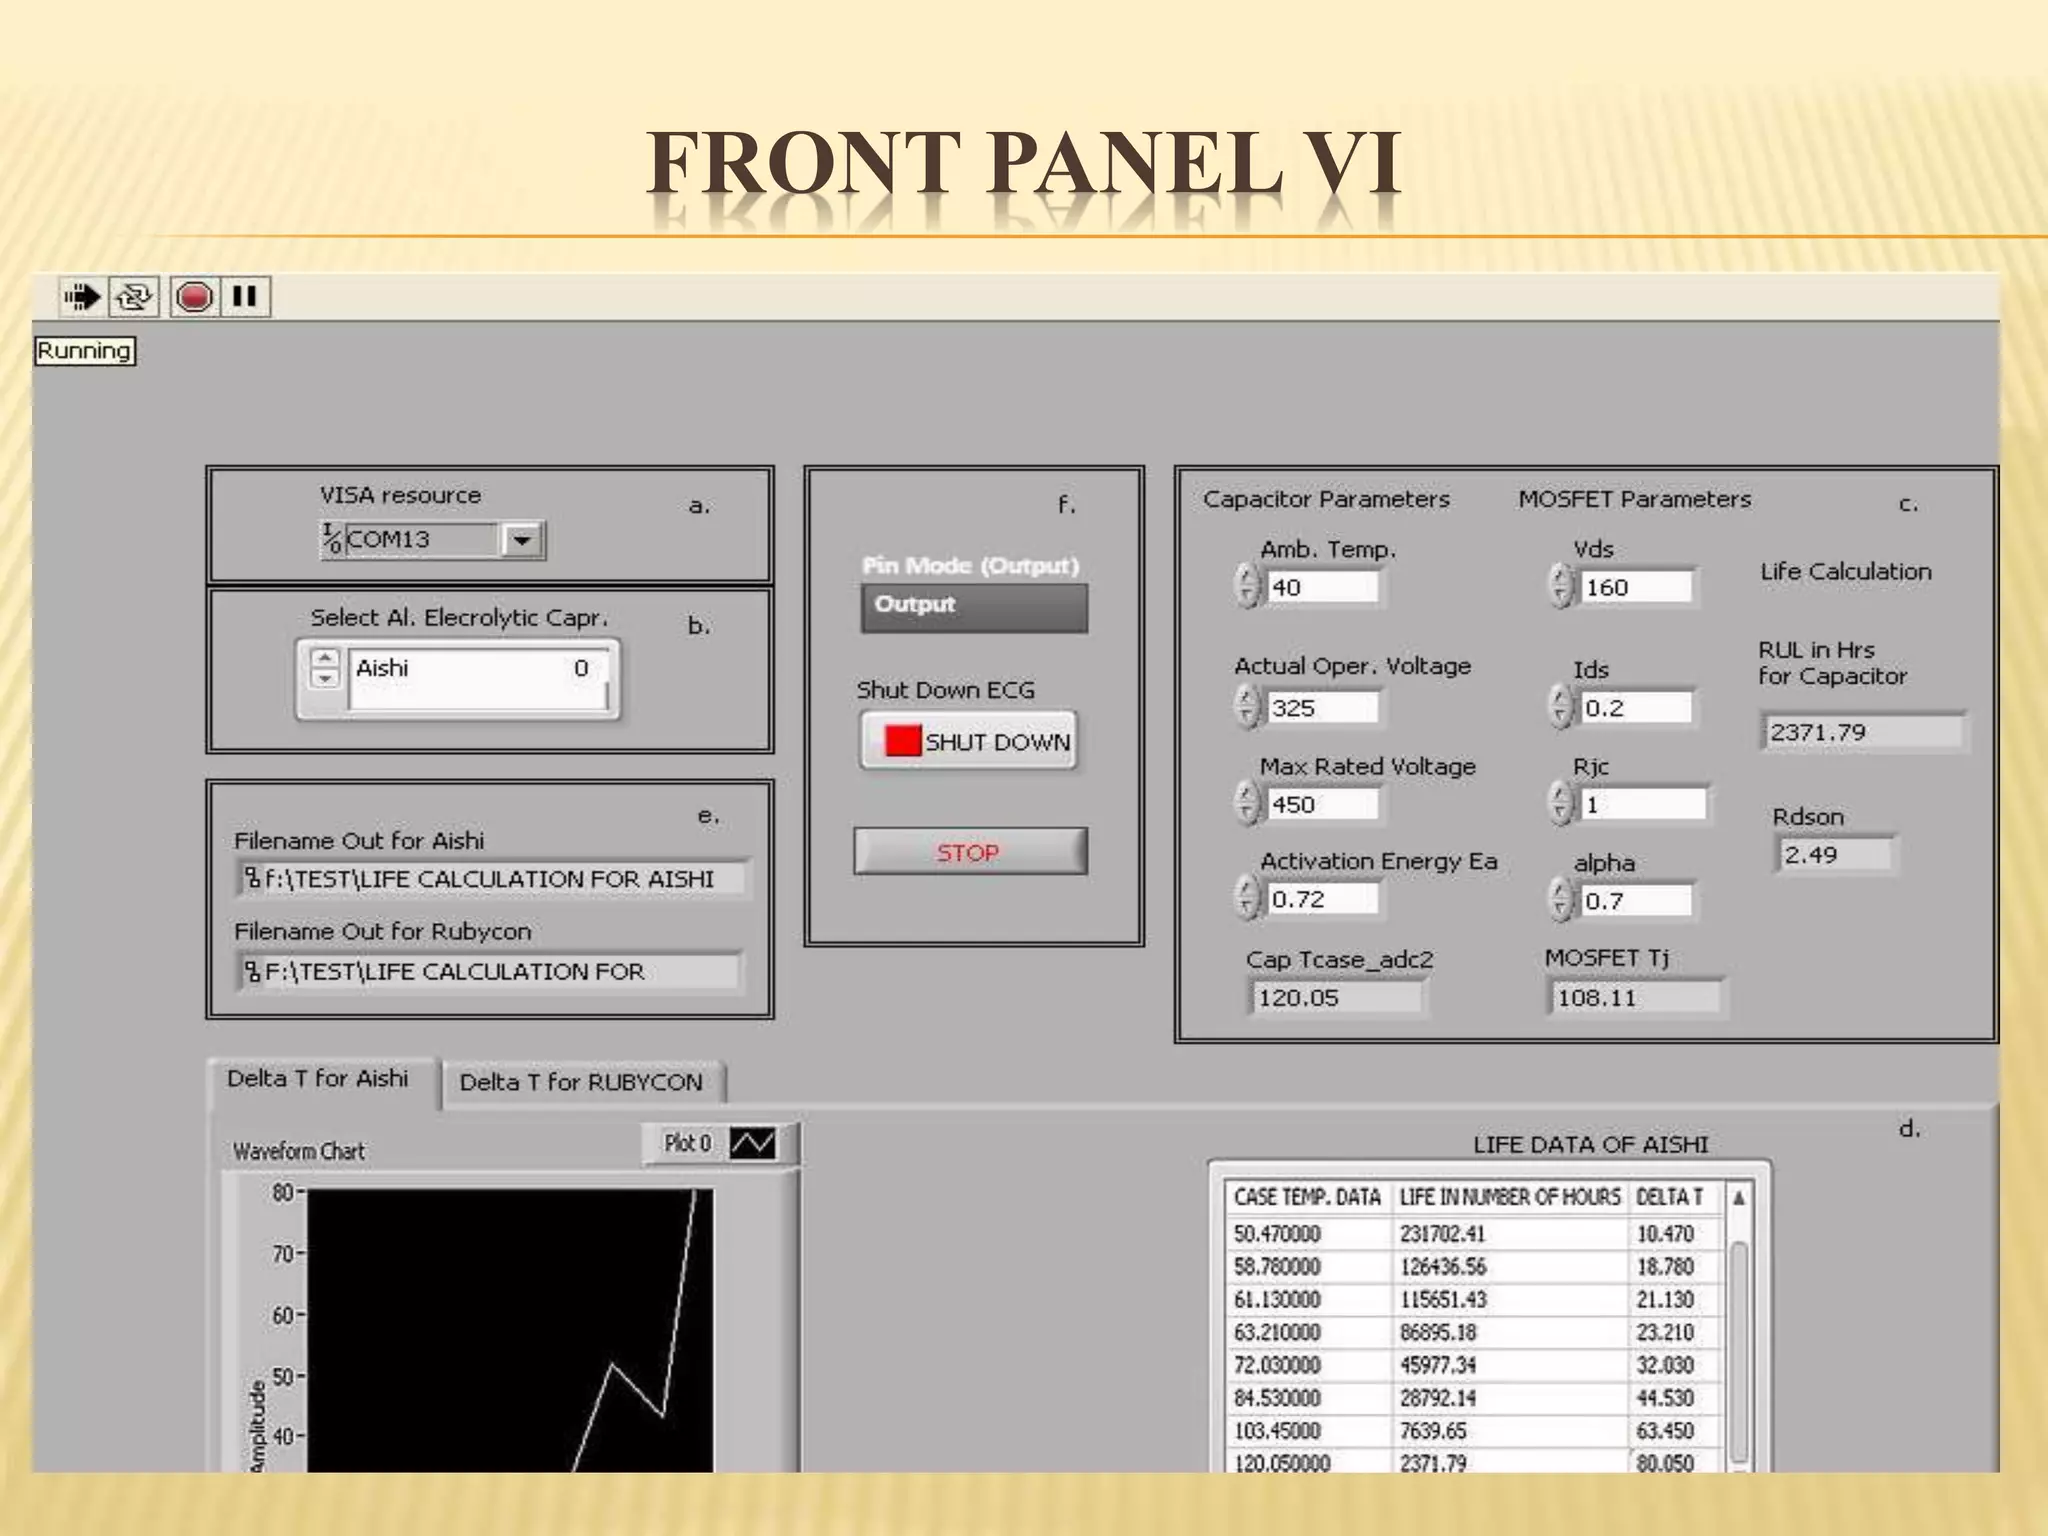This screenshot has width=2048, height=1536.
Task: Click the Vds stepper arrows
Action: point(1561,586)
